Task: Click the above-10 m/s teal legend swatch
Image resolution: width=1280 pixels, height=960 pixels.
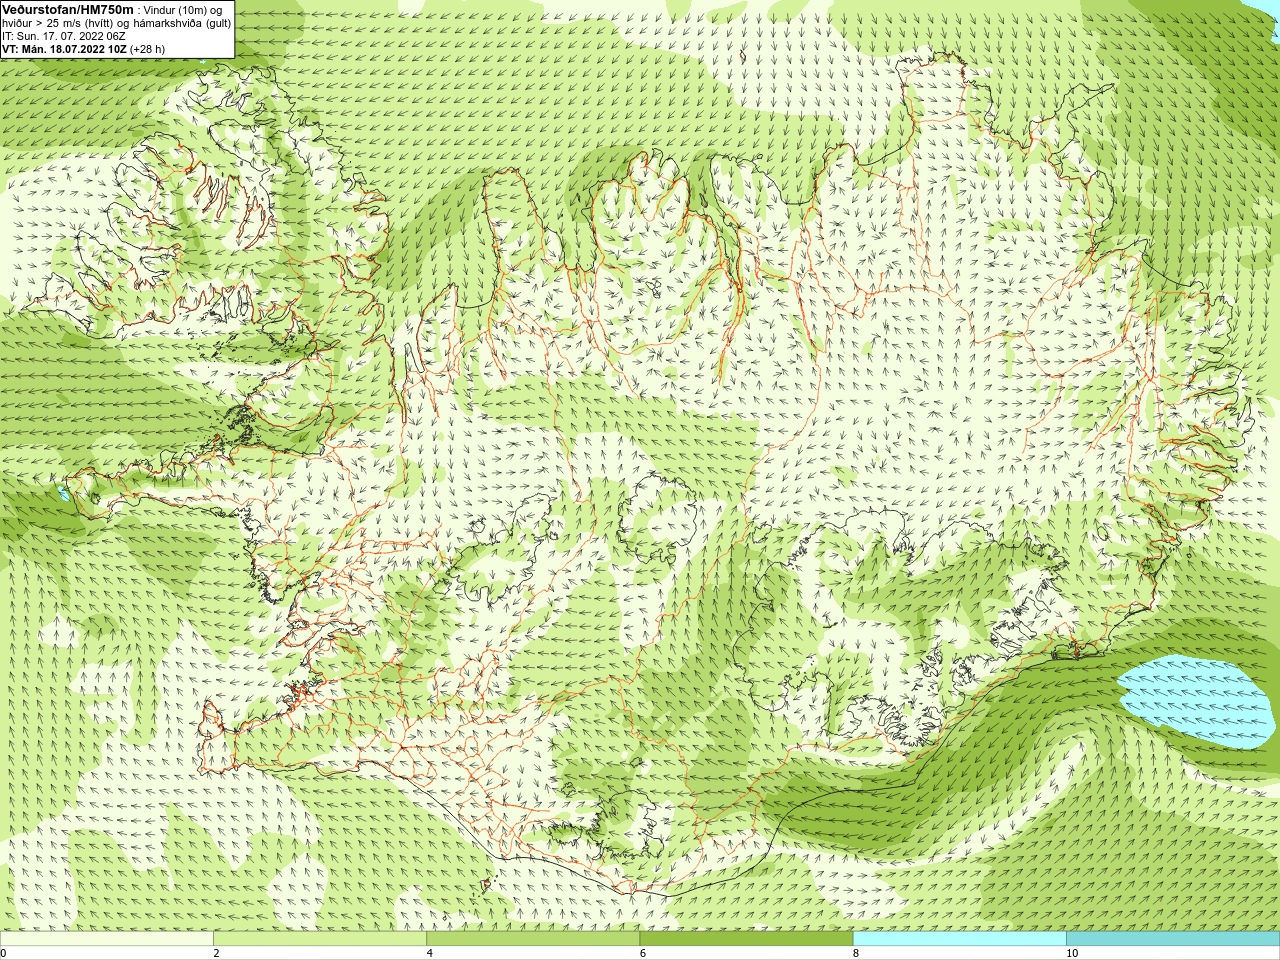Action: click(x=1173, y=939)
